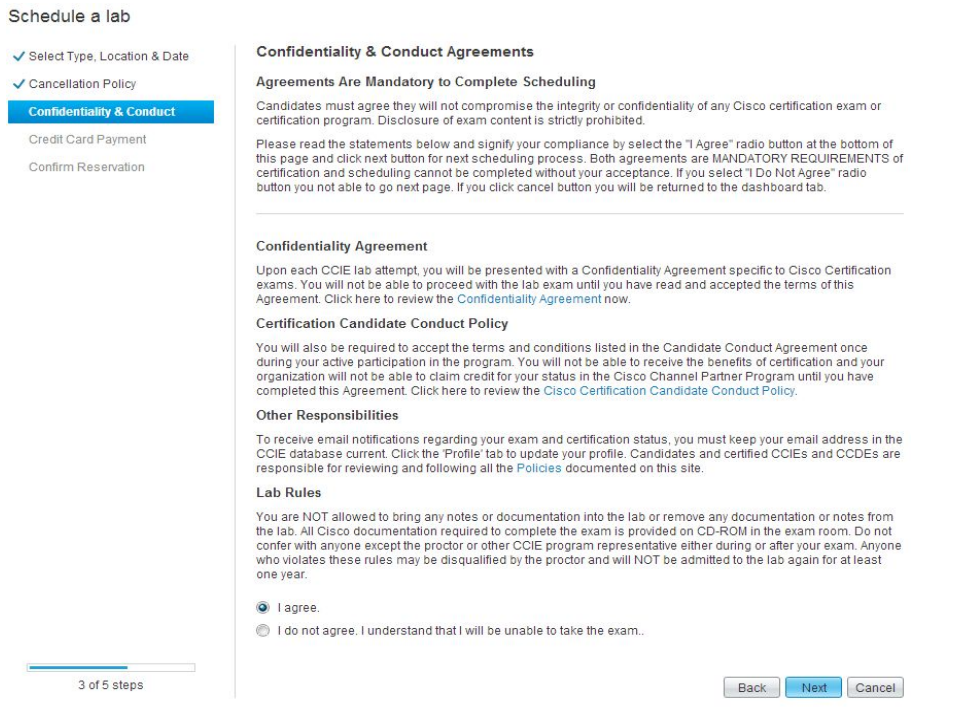Image resolution: width=957 pixels, height=707 pixels.
Task: Click checkmark icon beside Cancellation Policy
Action: 19,84
